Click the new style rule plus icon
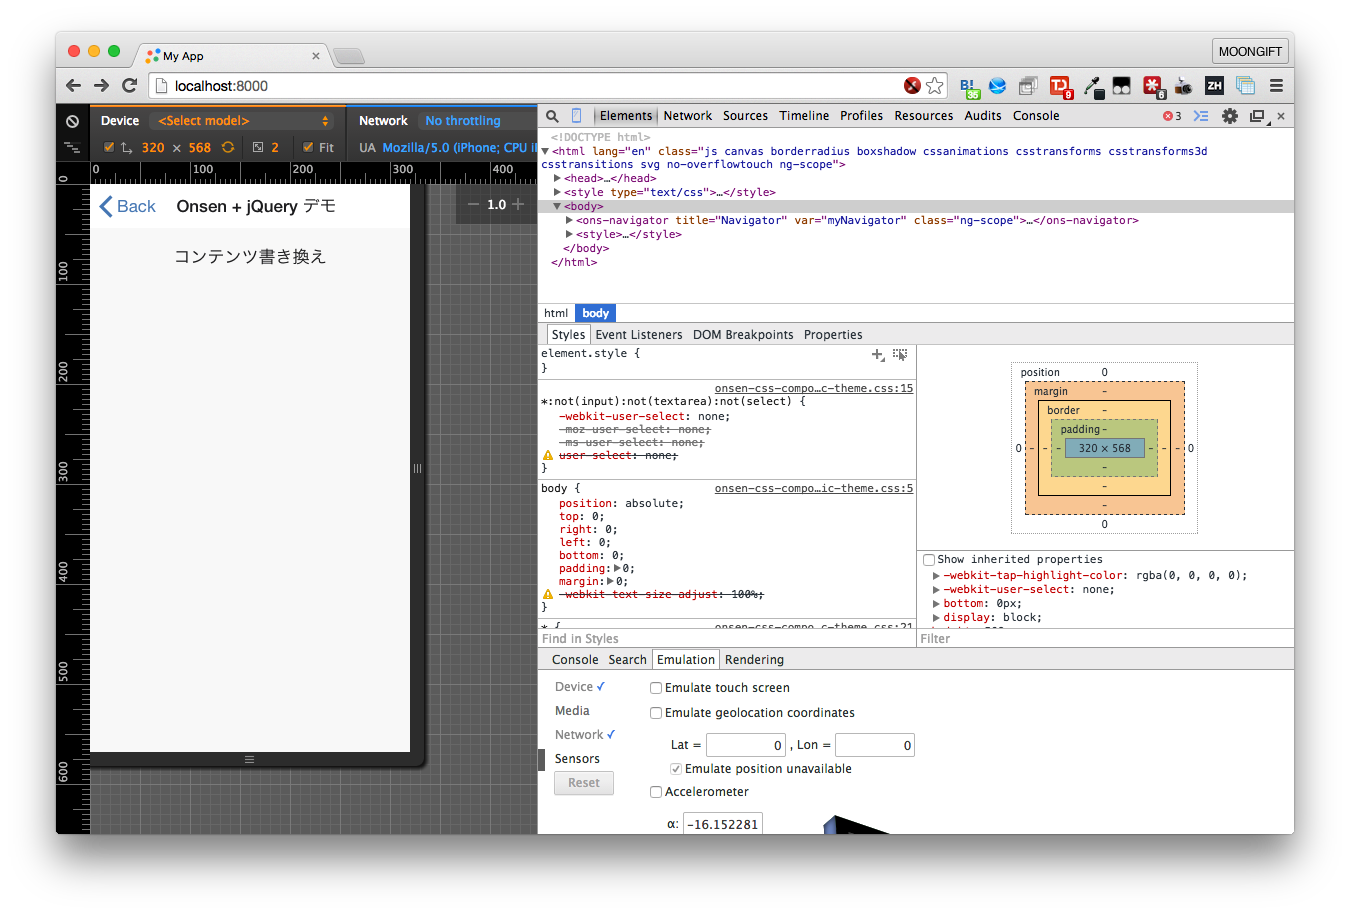 877,355
